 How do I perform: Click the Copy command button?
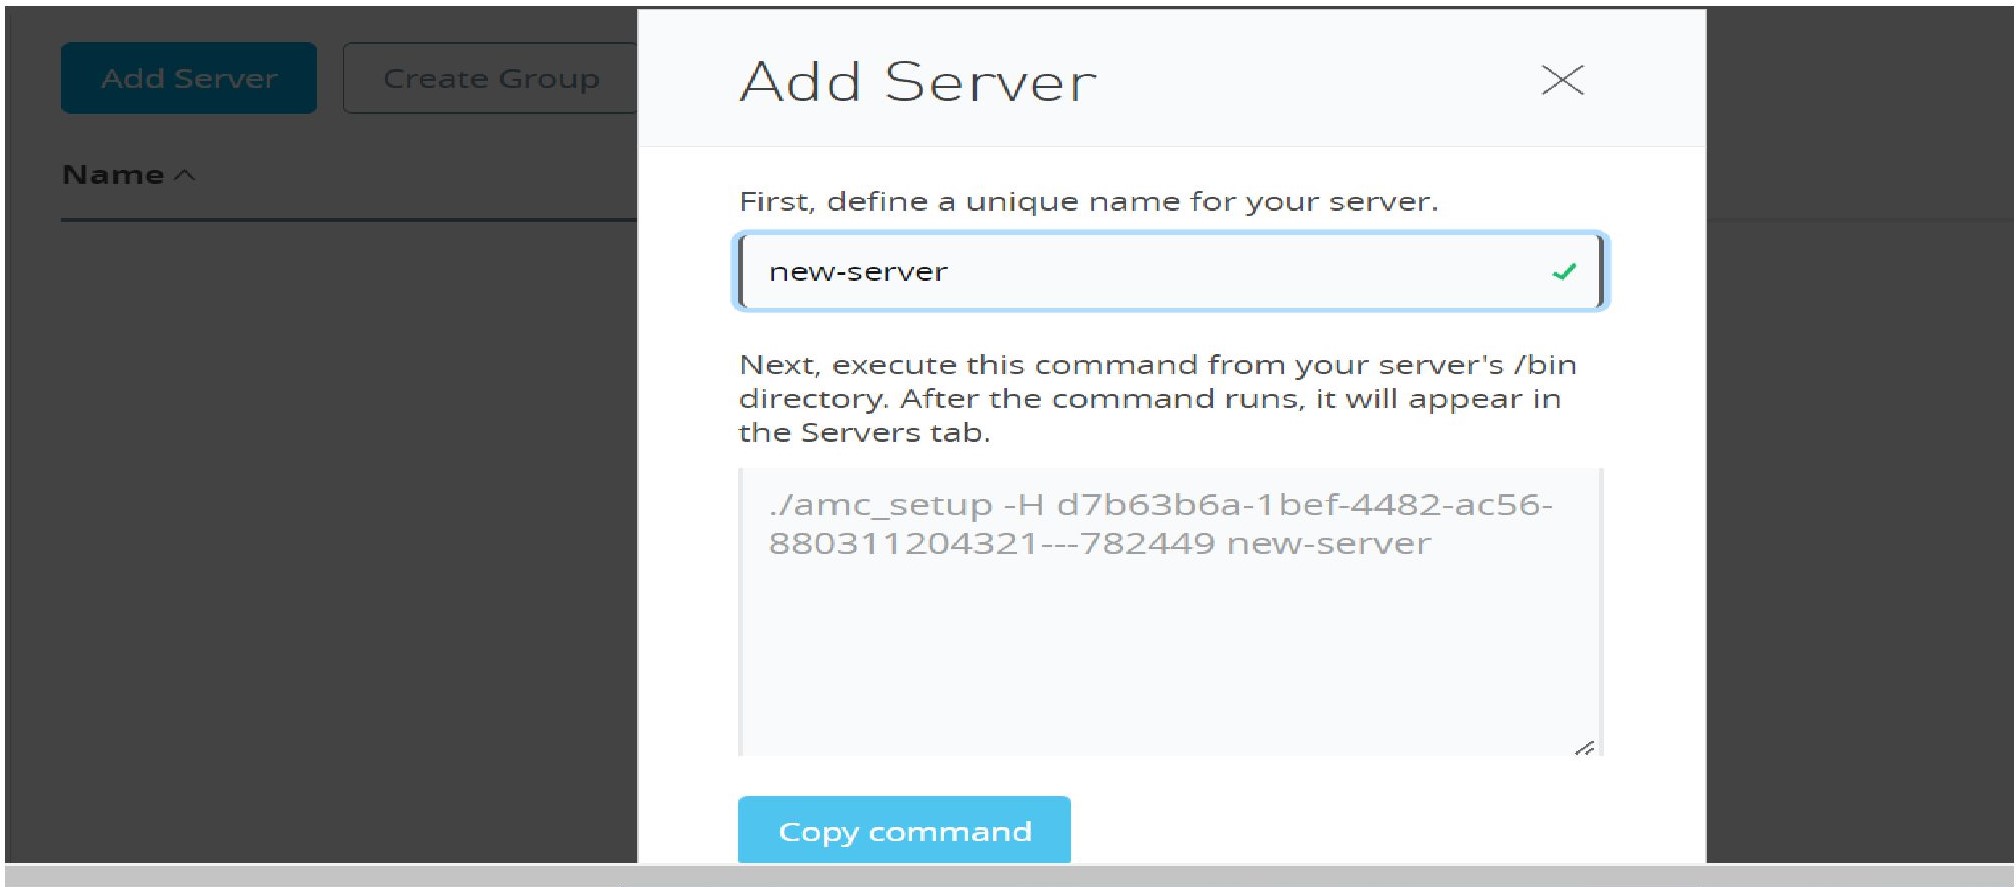pos(904,830)
